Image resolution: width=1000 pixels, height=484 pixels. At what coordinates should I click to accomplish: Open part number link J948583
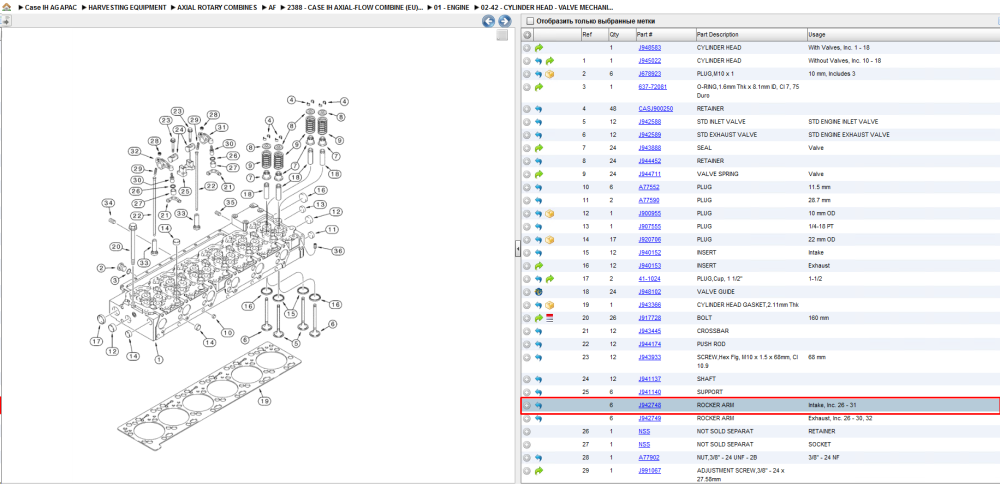click(649, 48)
